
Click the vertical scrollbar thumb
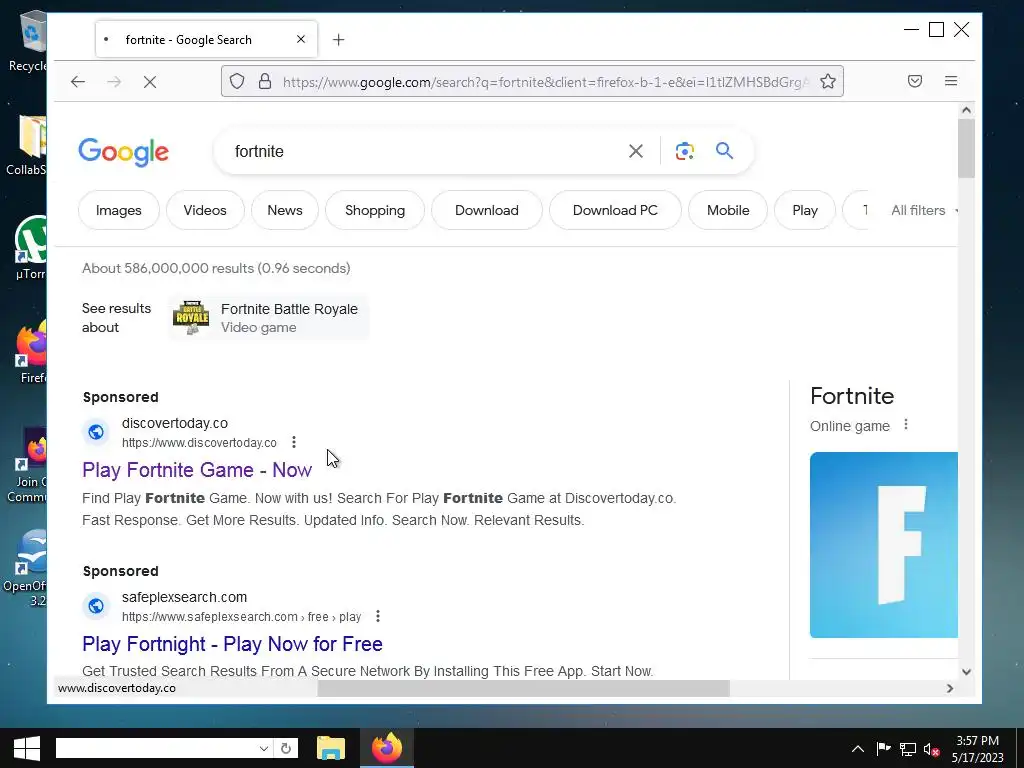click(966, 148)
